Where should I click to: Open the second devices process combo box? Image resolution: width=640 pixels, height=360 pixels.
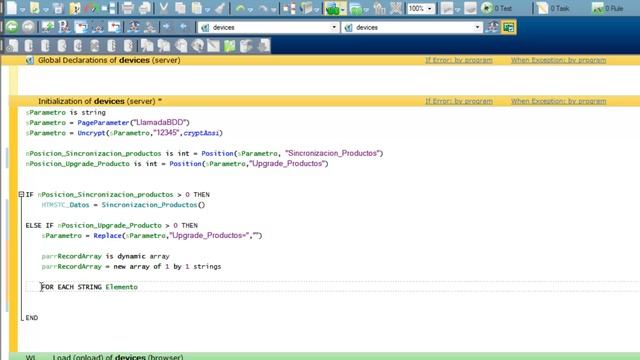coord(412,27)
